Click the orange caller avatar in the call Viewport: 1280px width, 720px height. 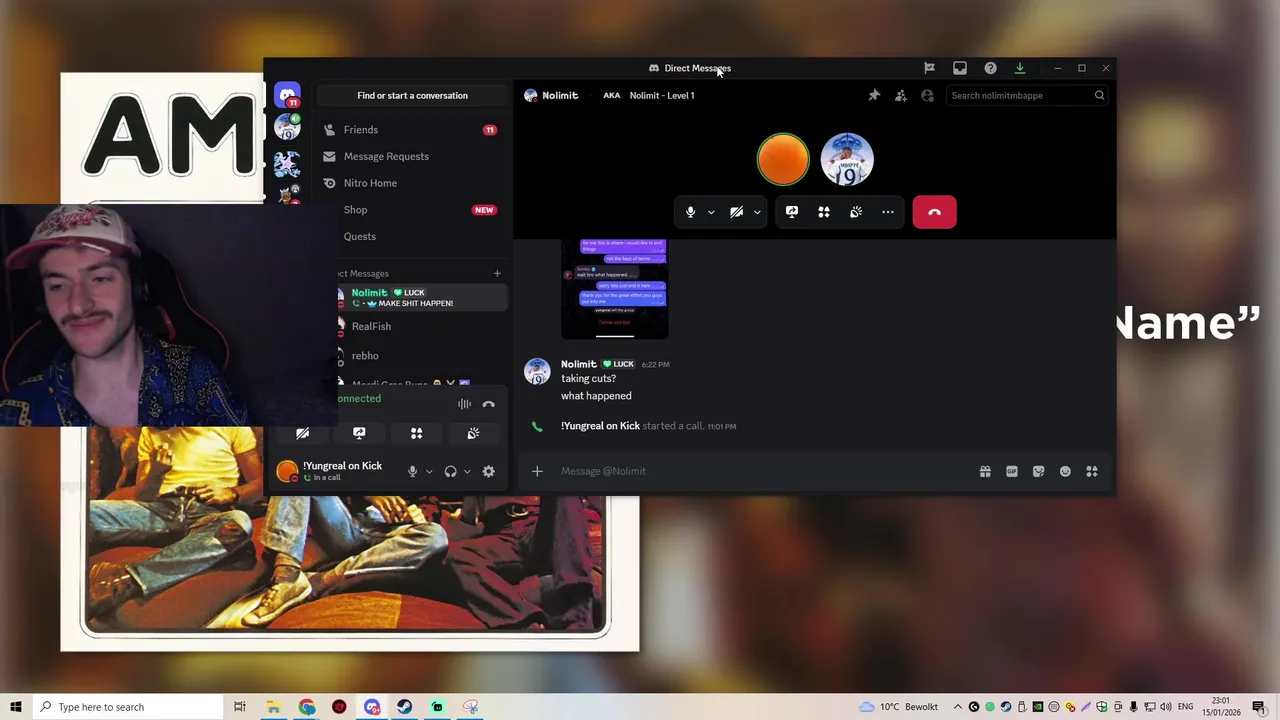[x=783, y=159]
